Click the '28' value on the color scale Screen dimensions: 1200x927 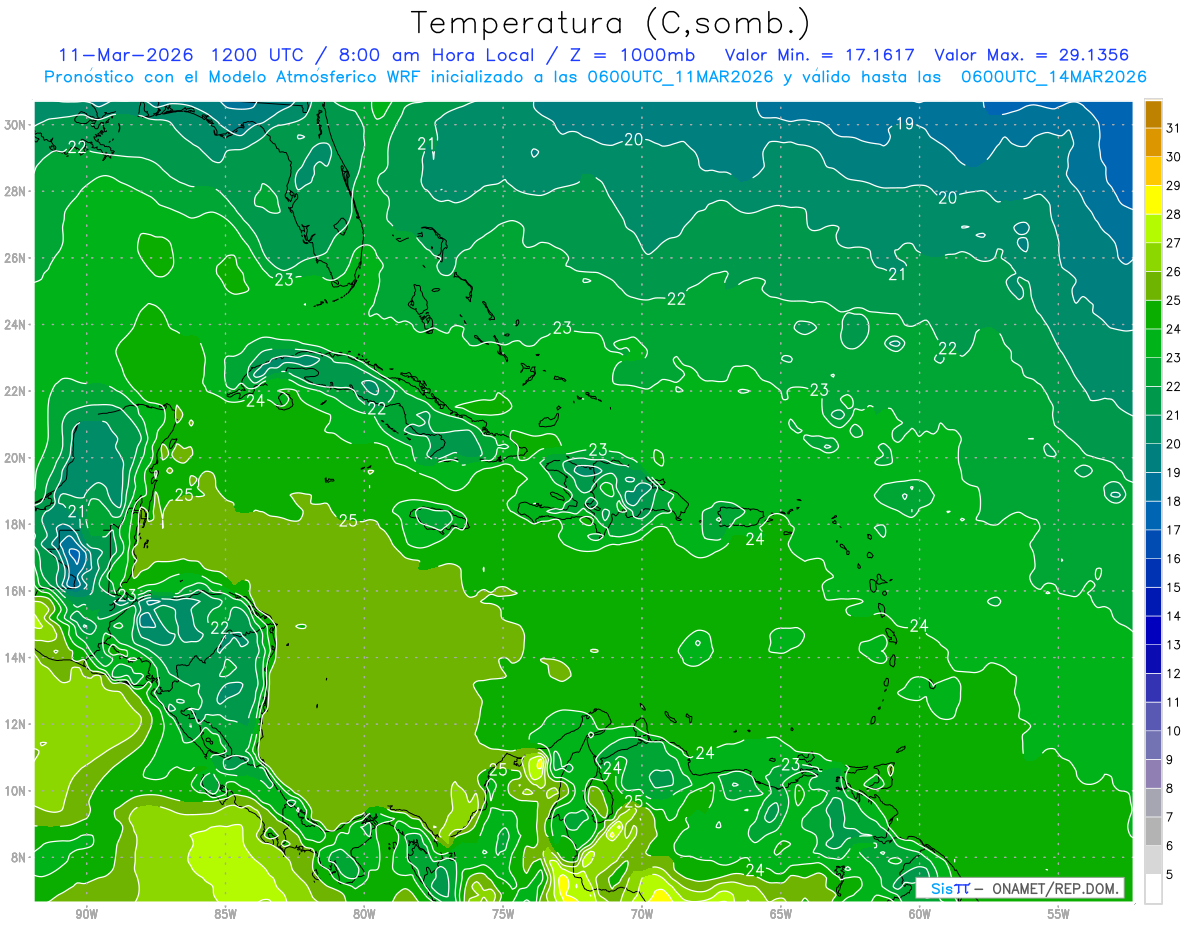coord(1174,214)
